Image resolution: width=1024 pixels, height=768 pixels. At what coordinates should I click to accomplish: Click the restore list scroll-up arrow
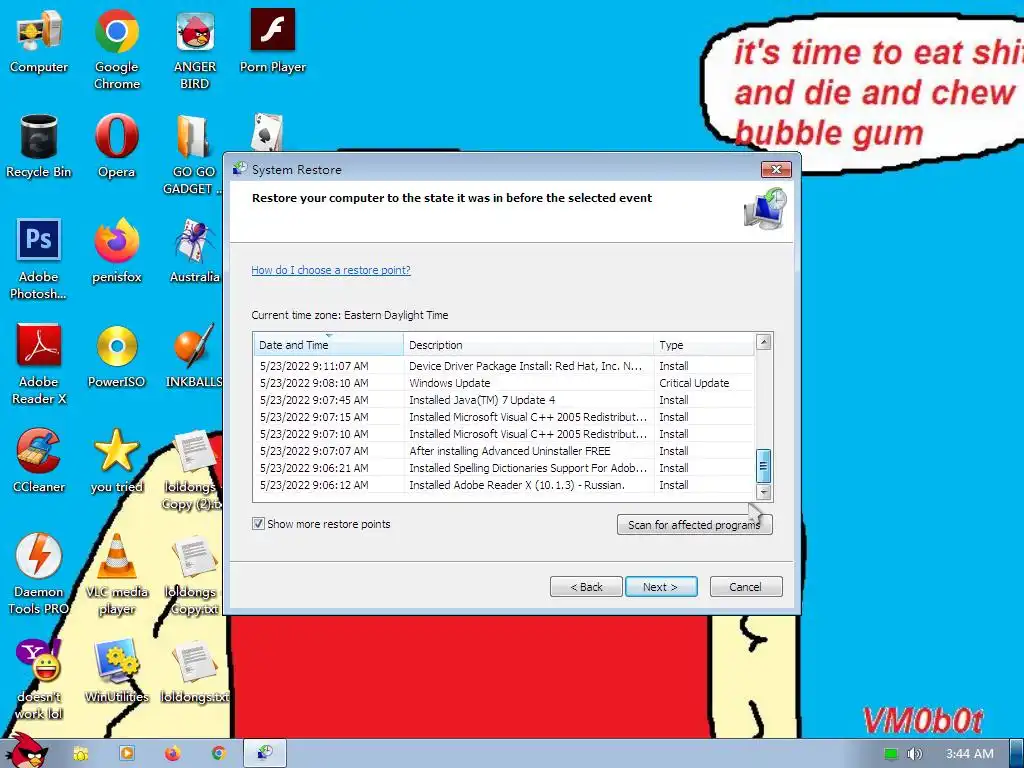pos(763,342)
